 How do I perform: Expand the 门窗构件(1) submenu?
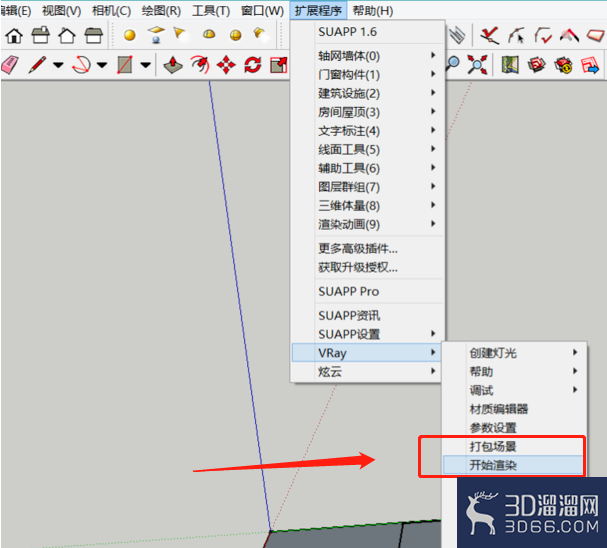[367, 74]
